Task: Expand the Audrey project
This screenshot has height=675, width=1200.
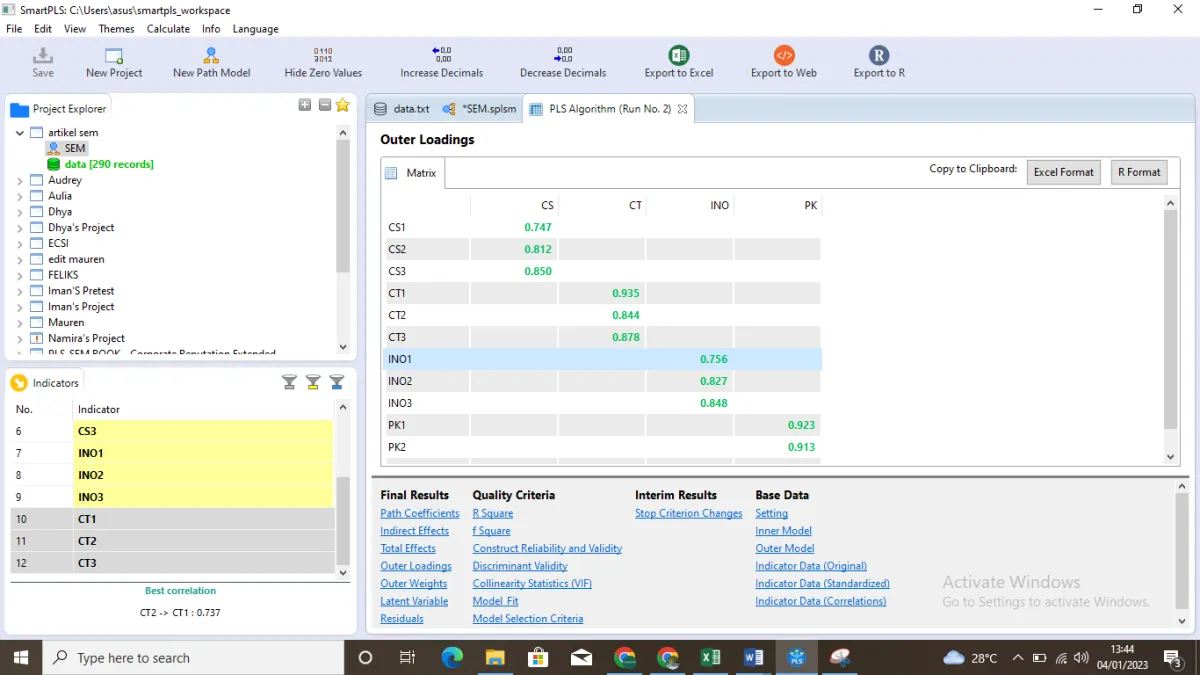Action: [20, 180]
